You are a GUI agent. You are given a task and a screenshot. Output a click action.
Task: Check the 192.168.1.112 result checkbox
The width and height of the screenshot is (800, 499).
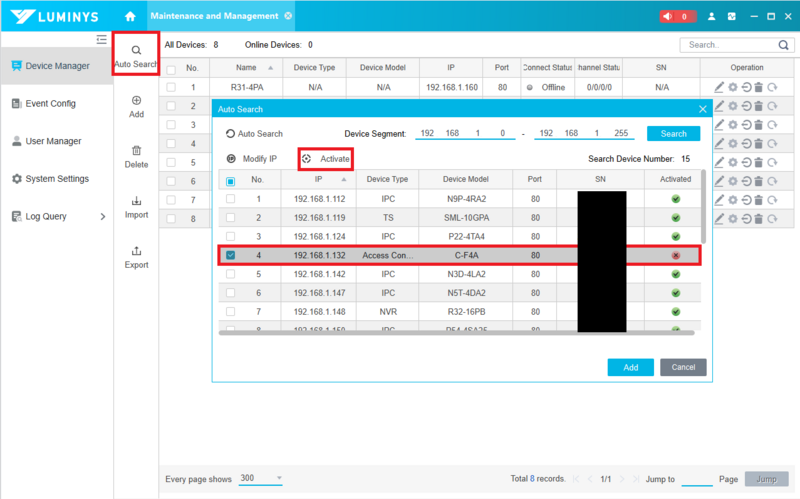tap(231, 198)
